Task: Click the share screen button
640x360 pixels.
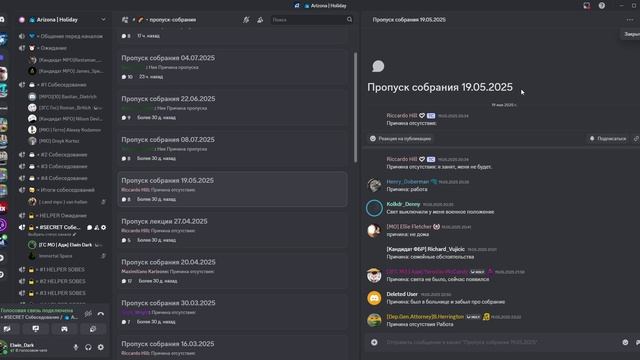Action: coord(36,329)
